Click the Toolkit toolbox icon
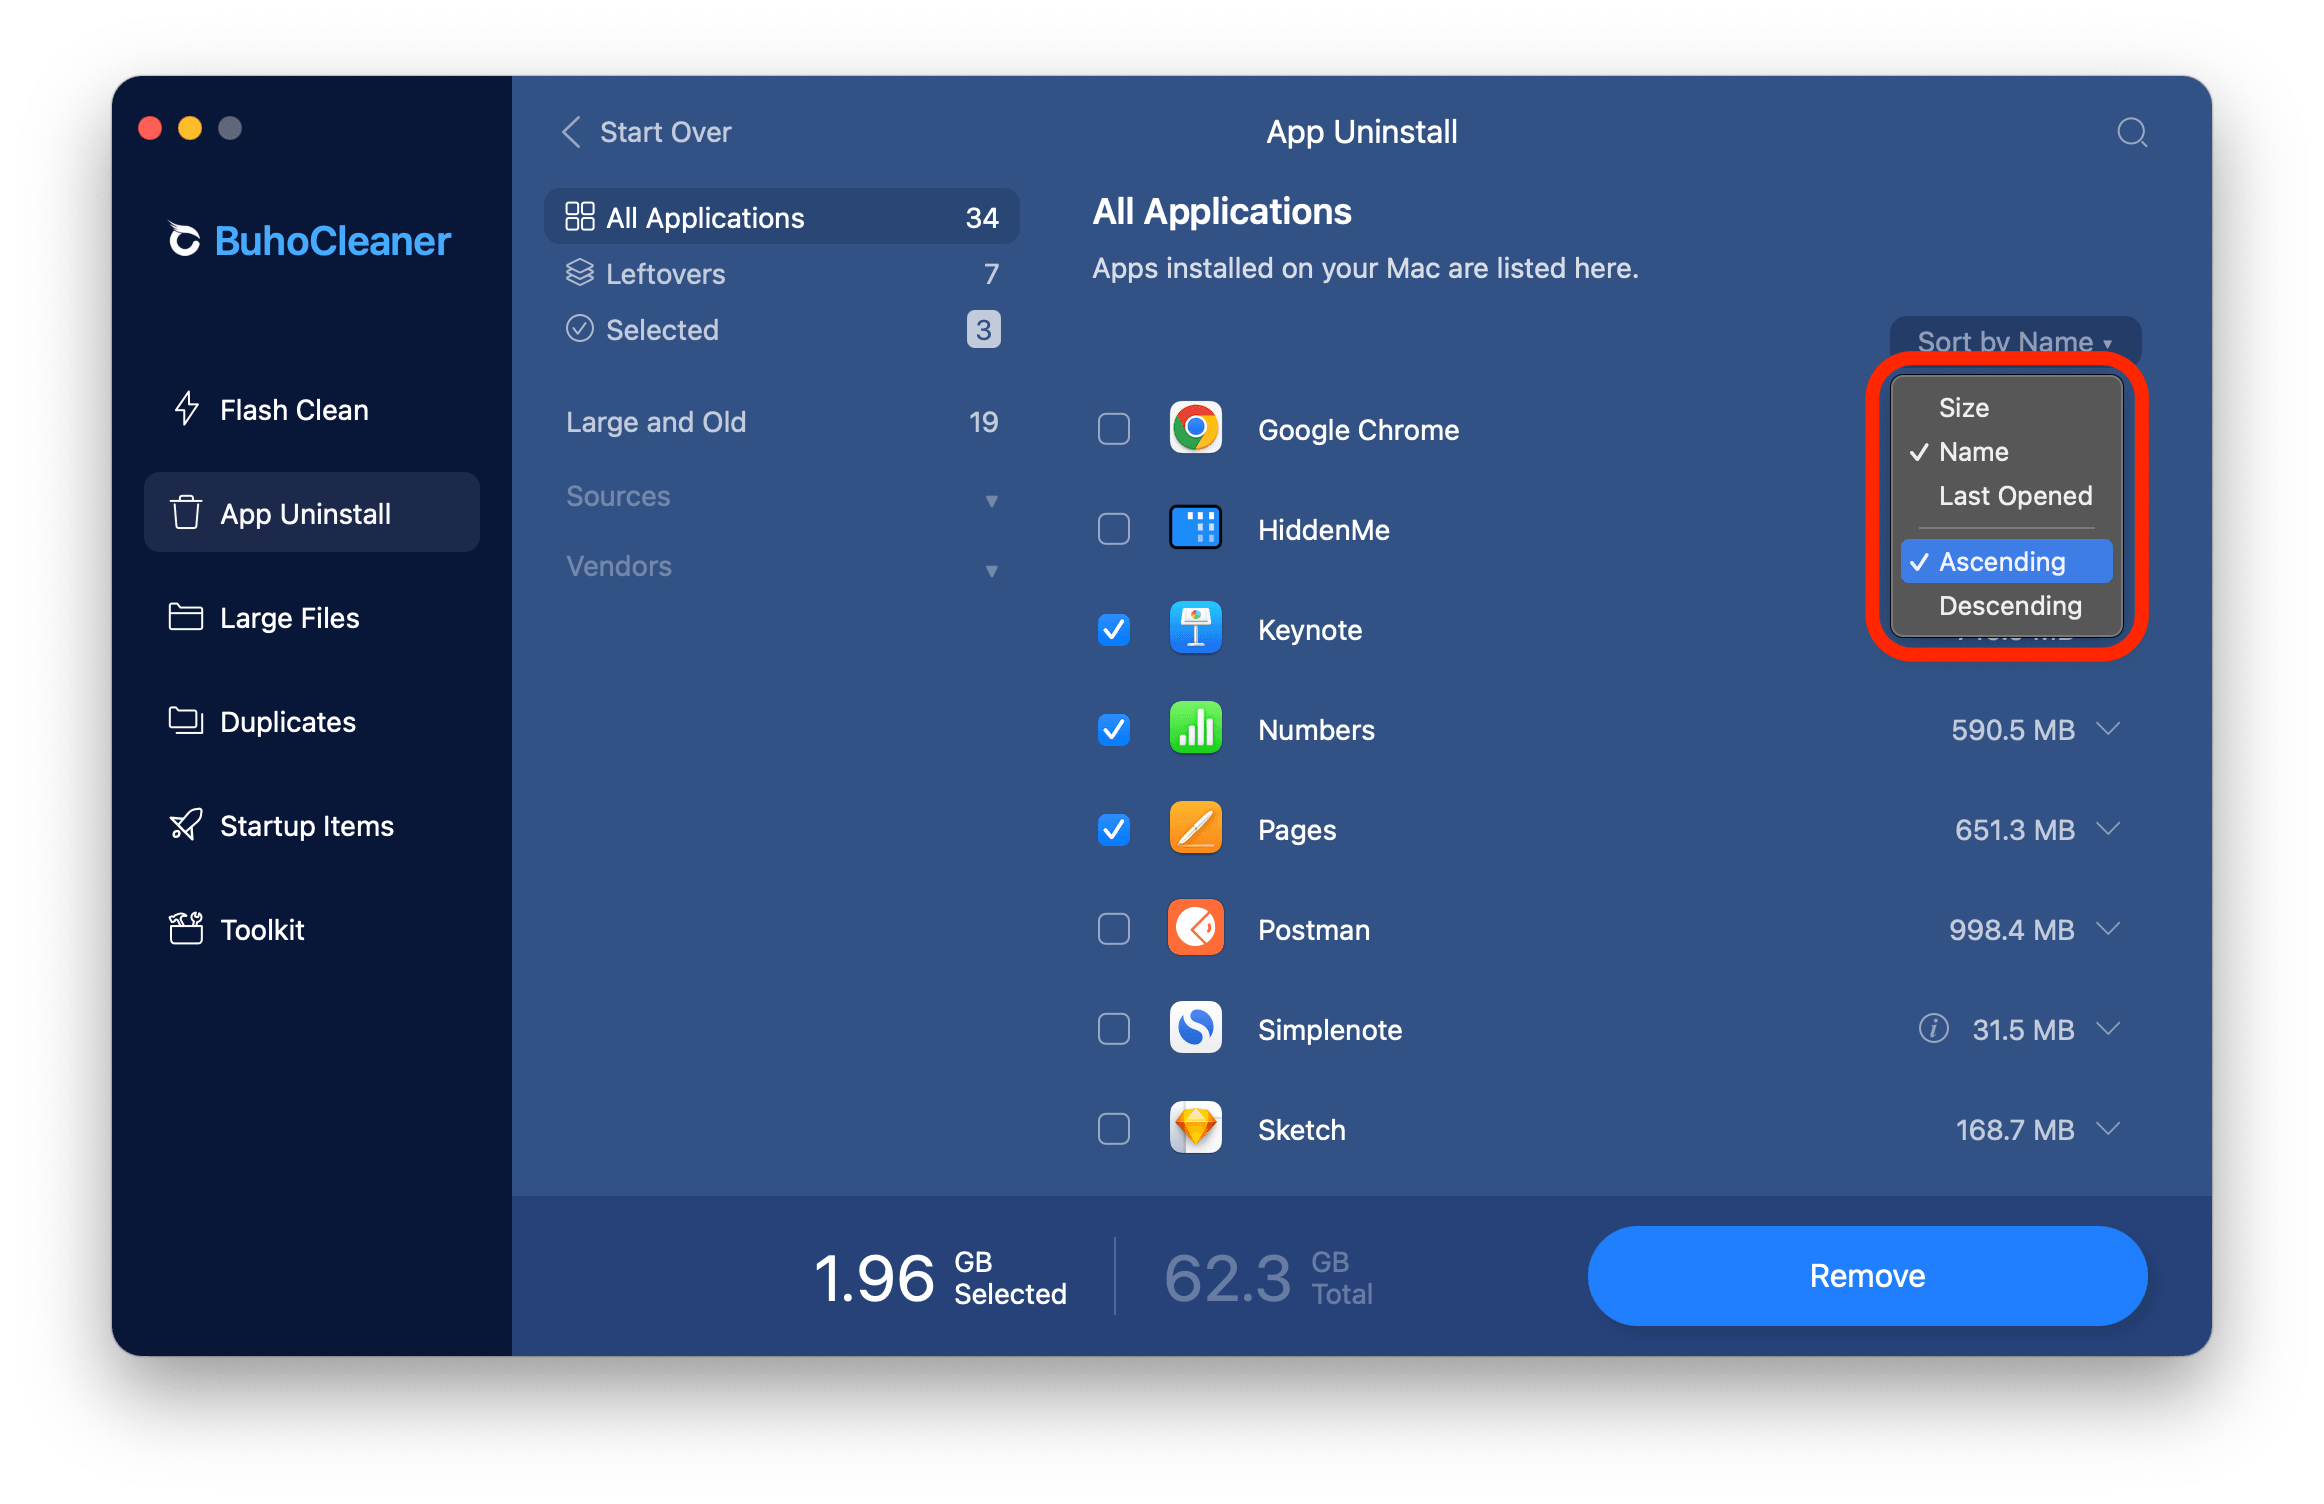Screen dimensions: 2324x1504 point(186,929)
